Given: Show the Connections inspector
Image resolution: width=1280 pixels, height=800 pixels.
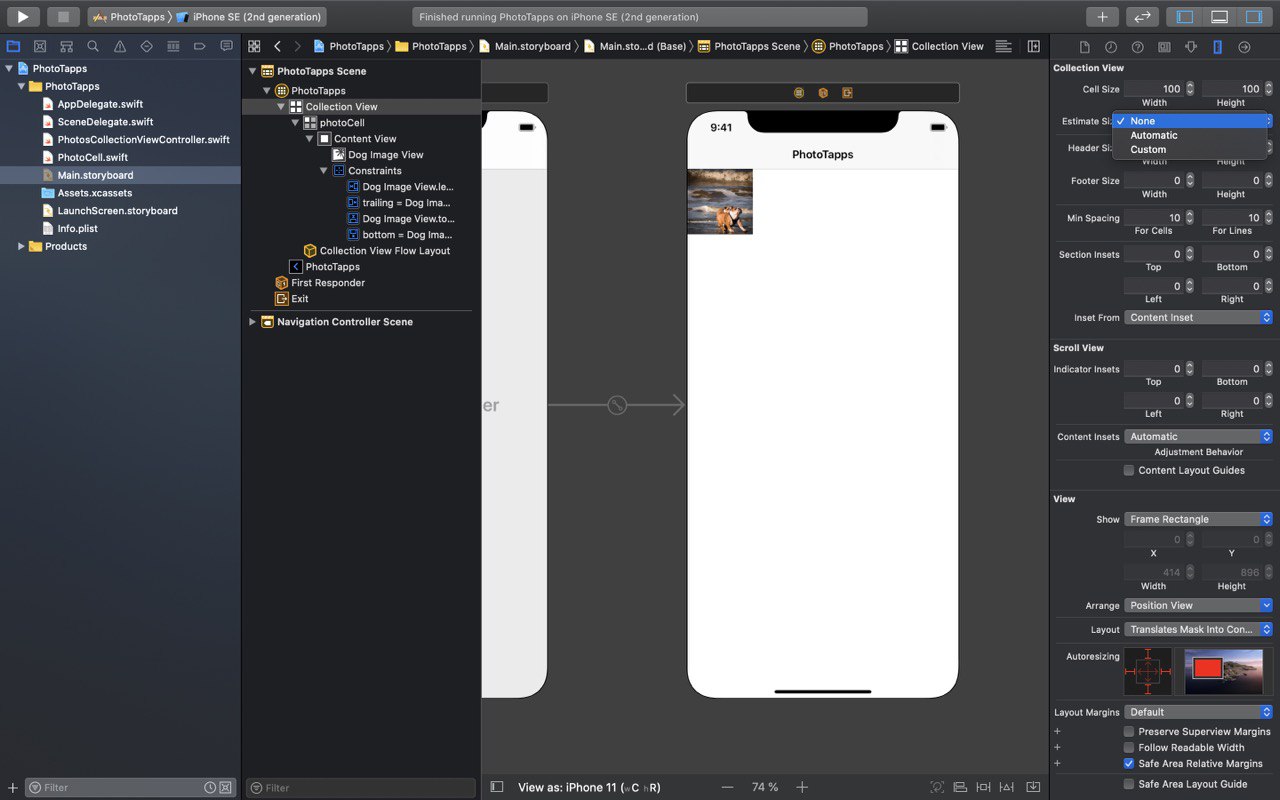Looking at the screenshot, I should (x=1244, y=47).
